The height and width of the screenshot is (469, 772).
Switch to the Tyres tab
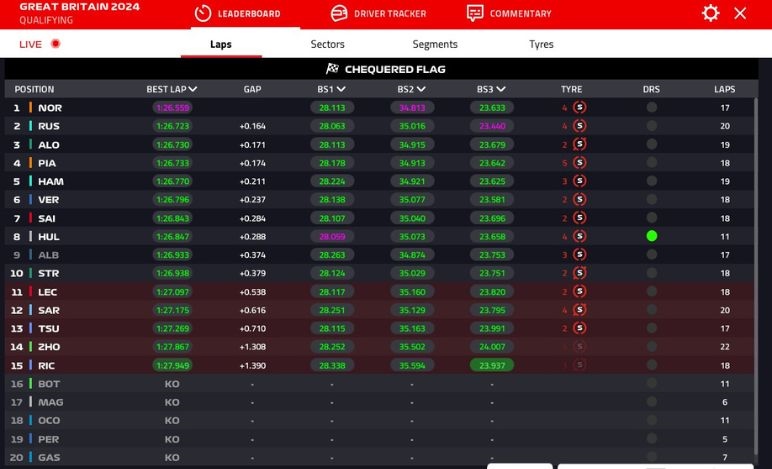coord(541,44)
